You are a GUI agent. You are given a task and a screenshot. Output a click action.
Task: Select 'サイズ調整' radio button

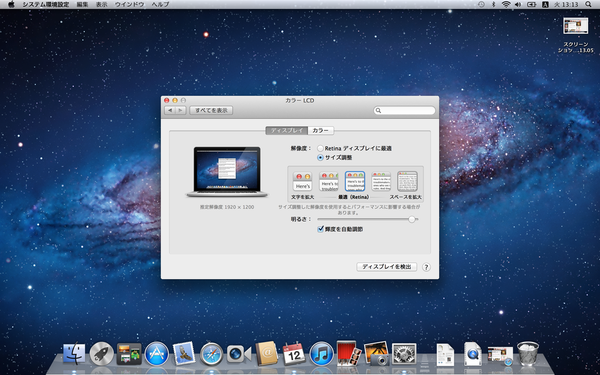point(320,157)
